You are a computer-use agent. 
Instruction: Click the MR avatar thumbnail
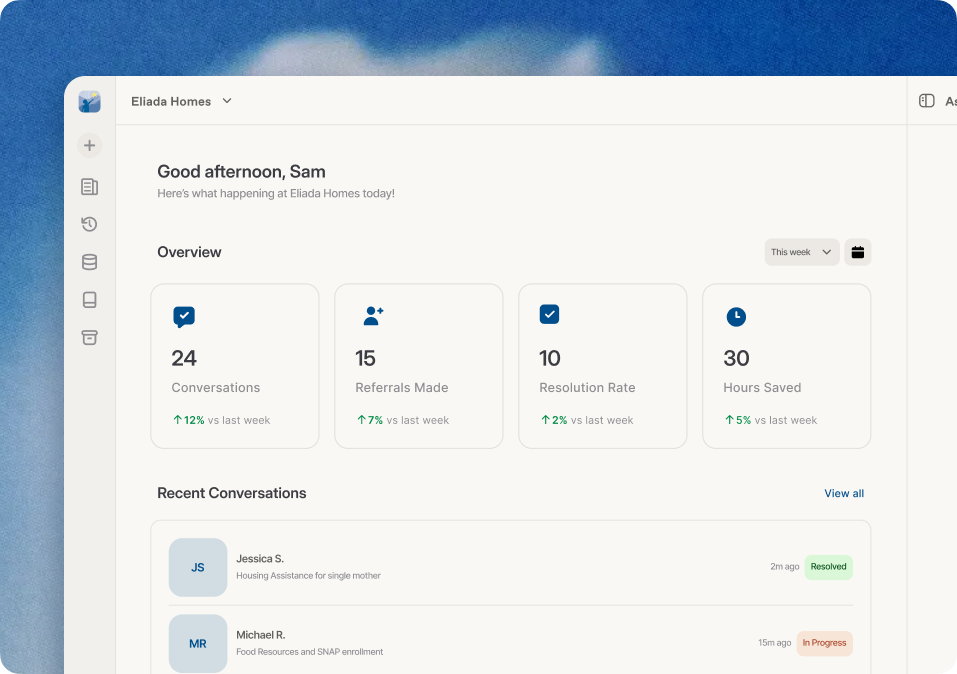click(198, 643)
